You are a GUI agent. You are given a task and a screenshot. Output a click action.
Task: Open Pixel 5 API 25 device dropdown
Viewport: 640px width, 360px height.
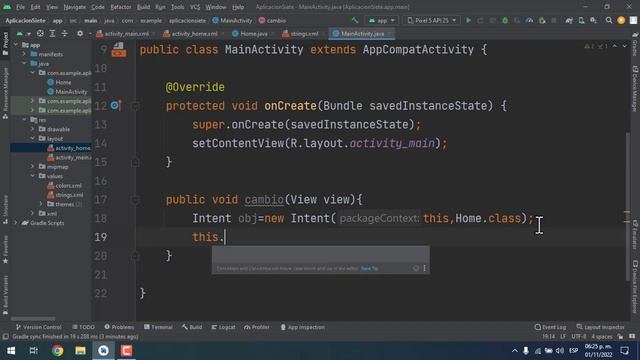tap(432, 20)
